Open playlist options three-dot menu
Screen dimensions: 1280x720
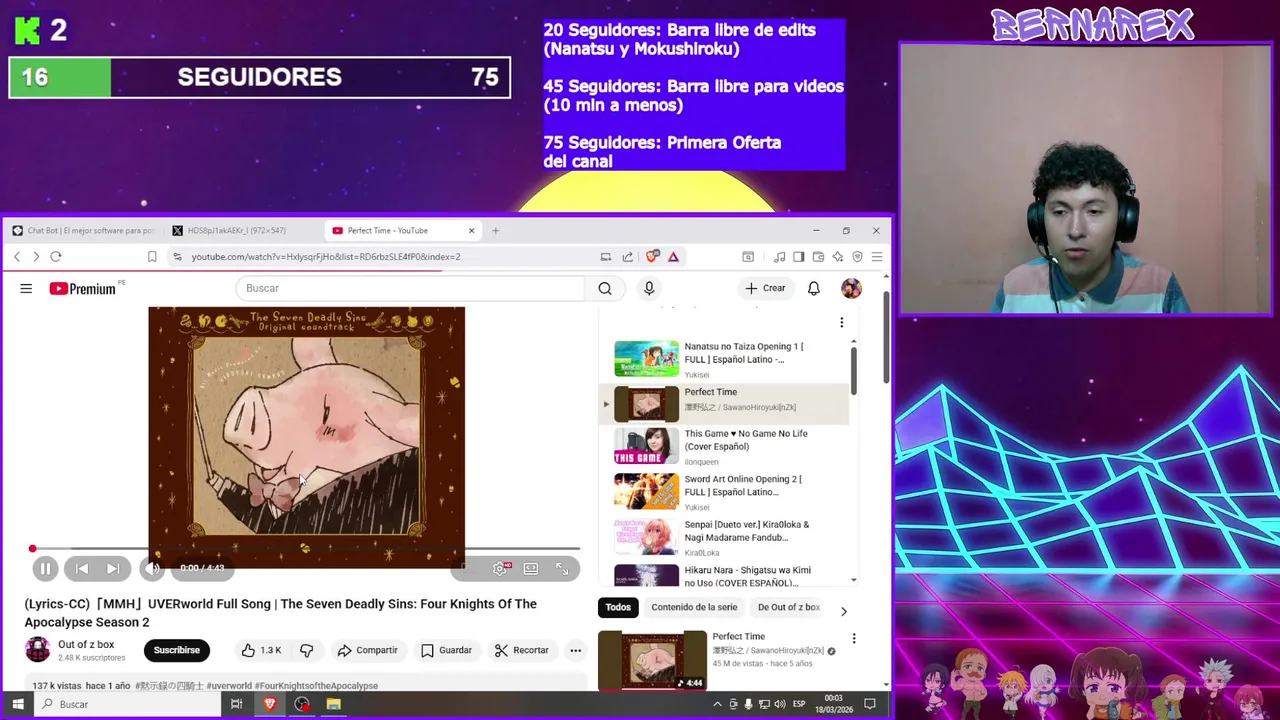click(x=841, y=322)
